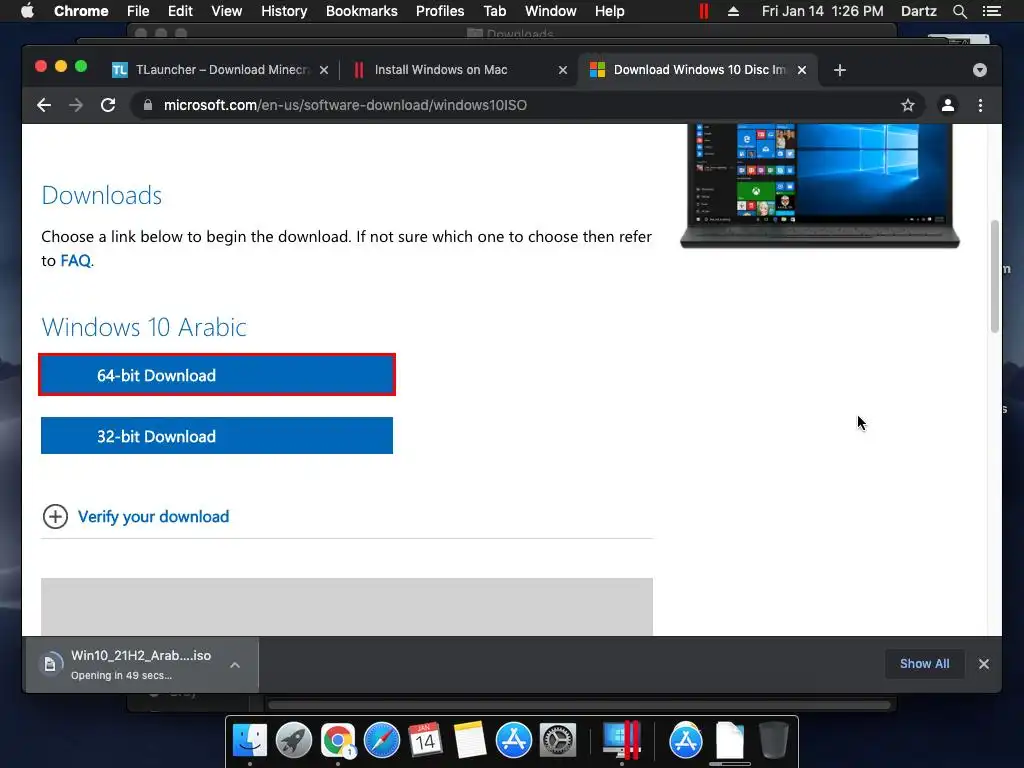Image resolution: width=1024 pixels, height=768 pixels.
Task: Open Calendar from the Dock
Action: (x=425, y=740)
